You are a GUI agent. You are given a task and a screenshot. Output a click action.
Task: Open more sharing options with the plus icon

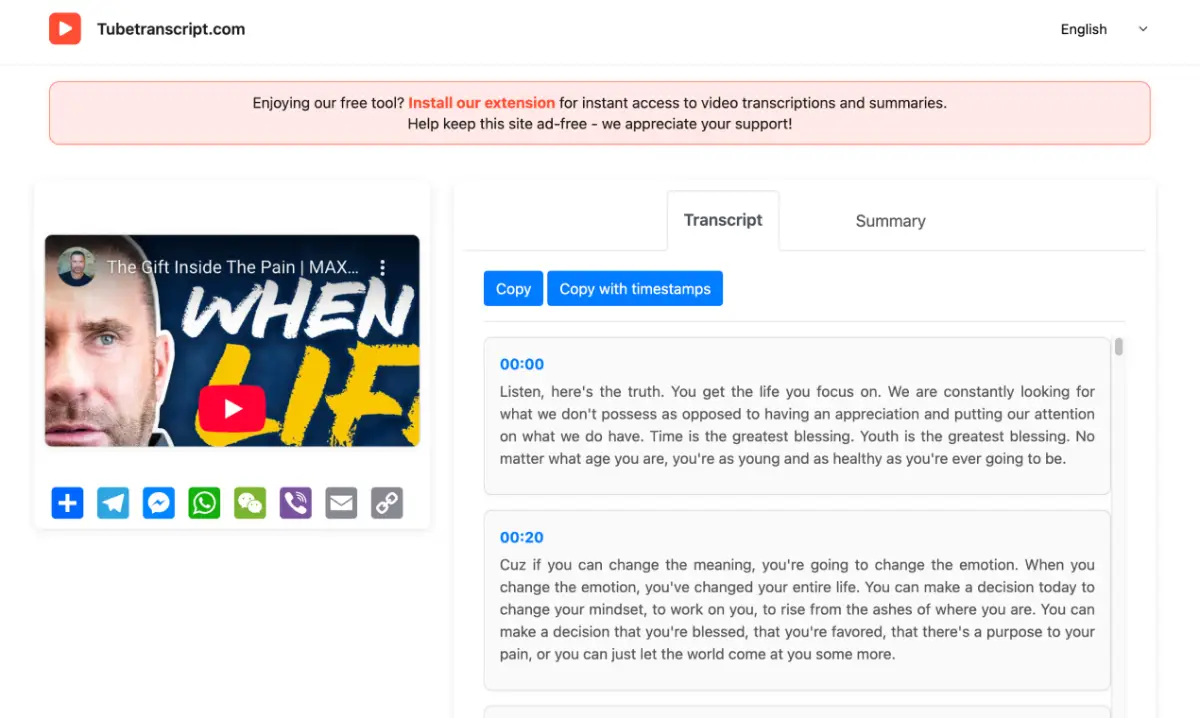(67, 503)
